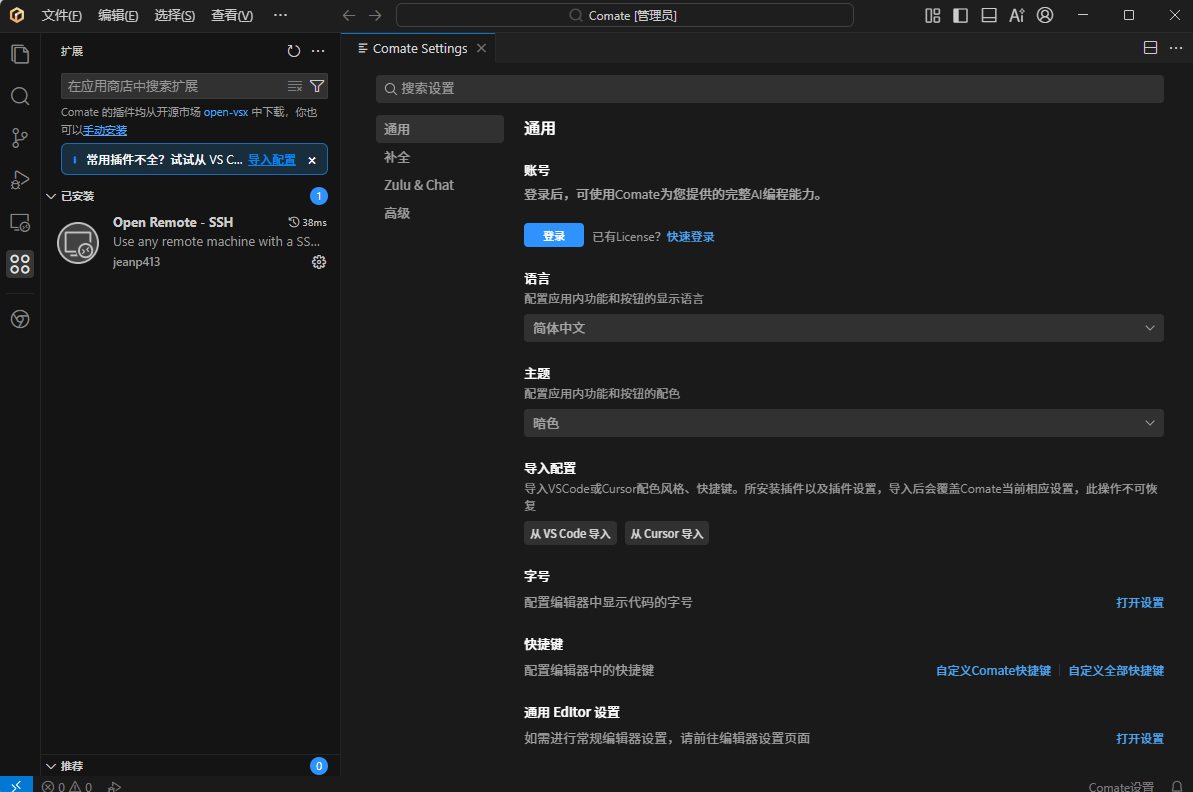
Task: Toggle the bottom panel visibility
Action: 989,15
